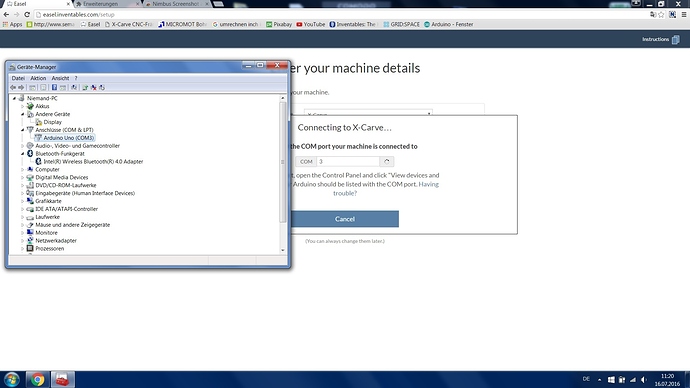Open the Pixabay bookmark
690x388 pixels.
coord(279,24)
